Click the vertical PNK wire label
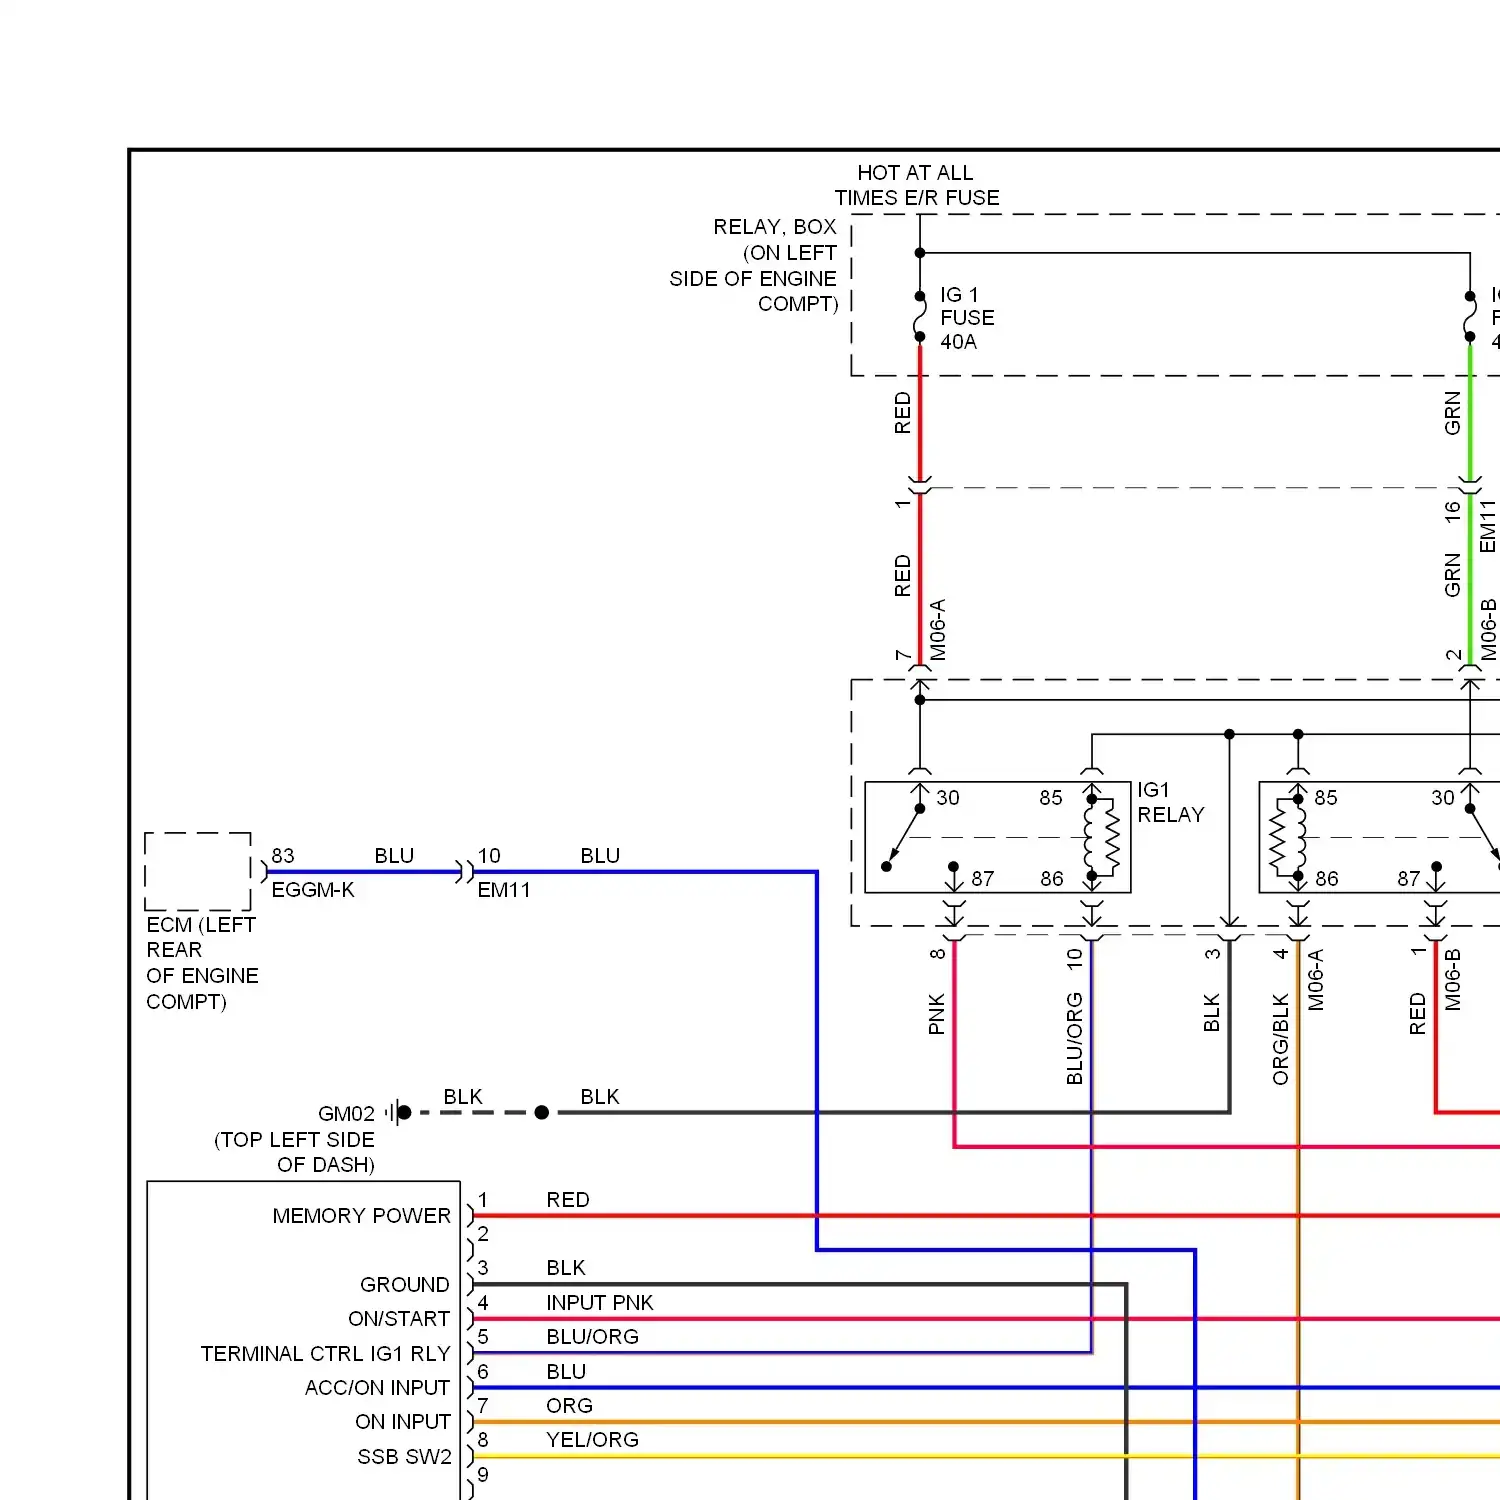The height and width of the screenshot is (1500, 1500). [937, 1013]
